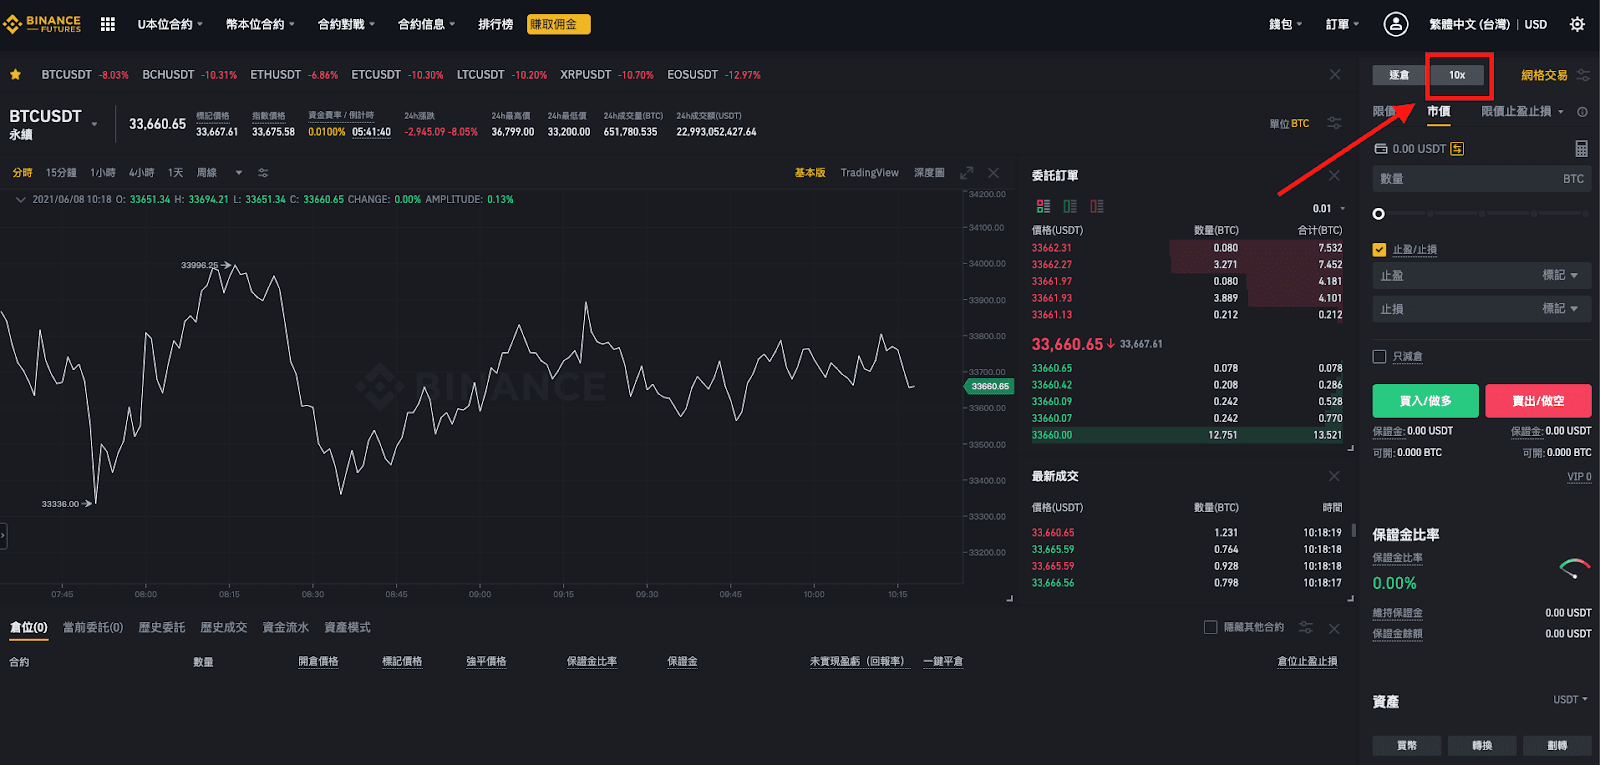Check hide other contracts checkbox
Viewport: 1600px width, 765px height.
click(1211, 628)
